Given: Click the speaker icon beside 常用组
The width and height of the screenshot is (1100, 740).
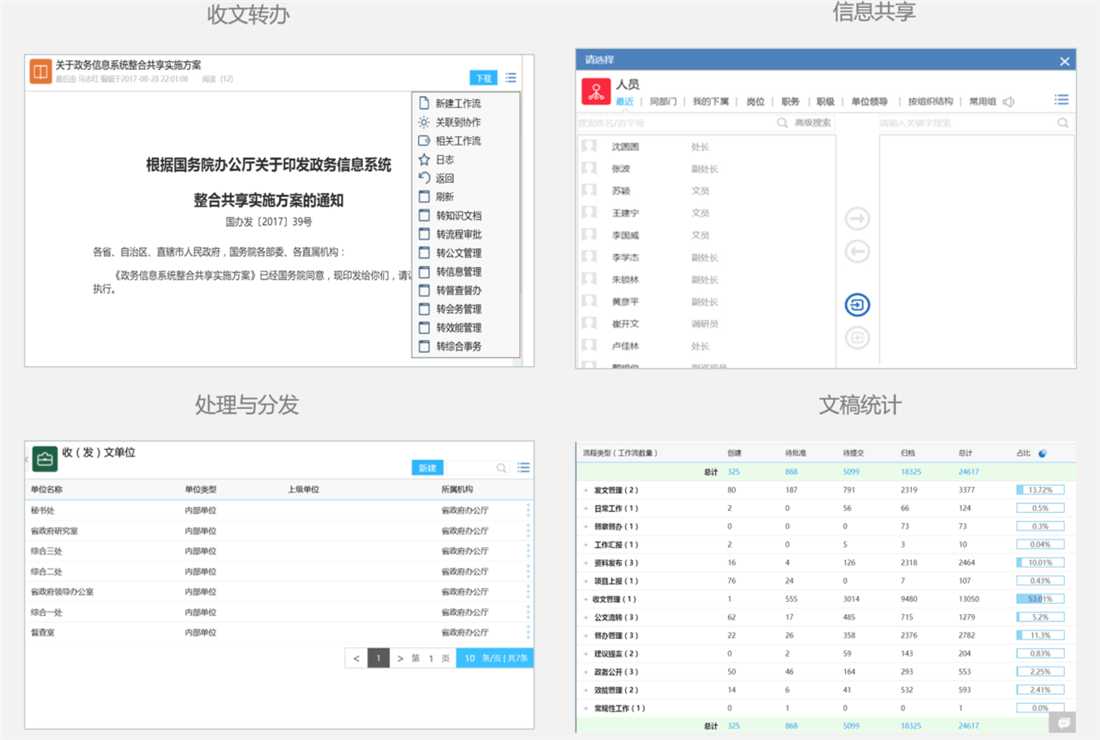Looking at the screenshot, I should click(1009, 101).
